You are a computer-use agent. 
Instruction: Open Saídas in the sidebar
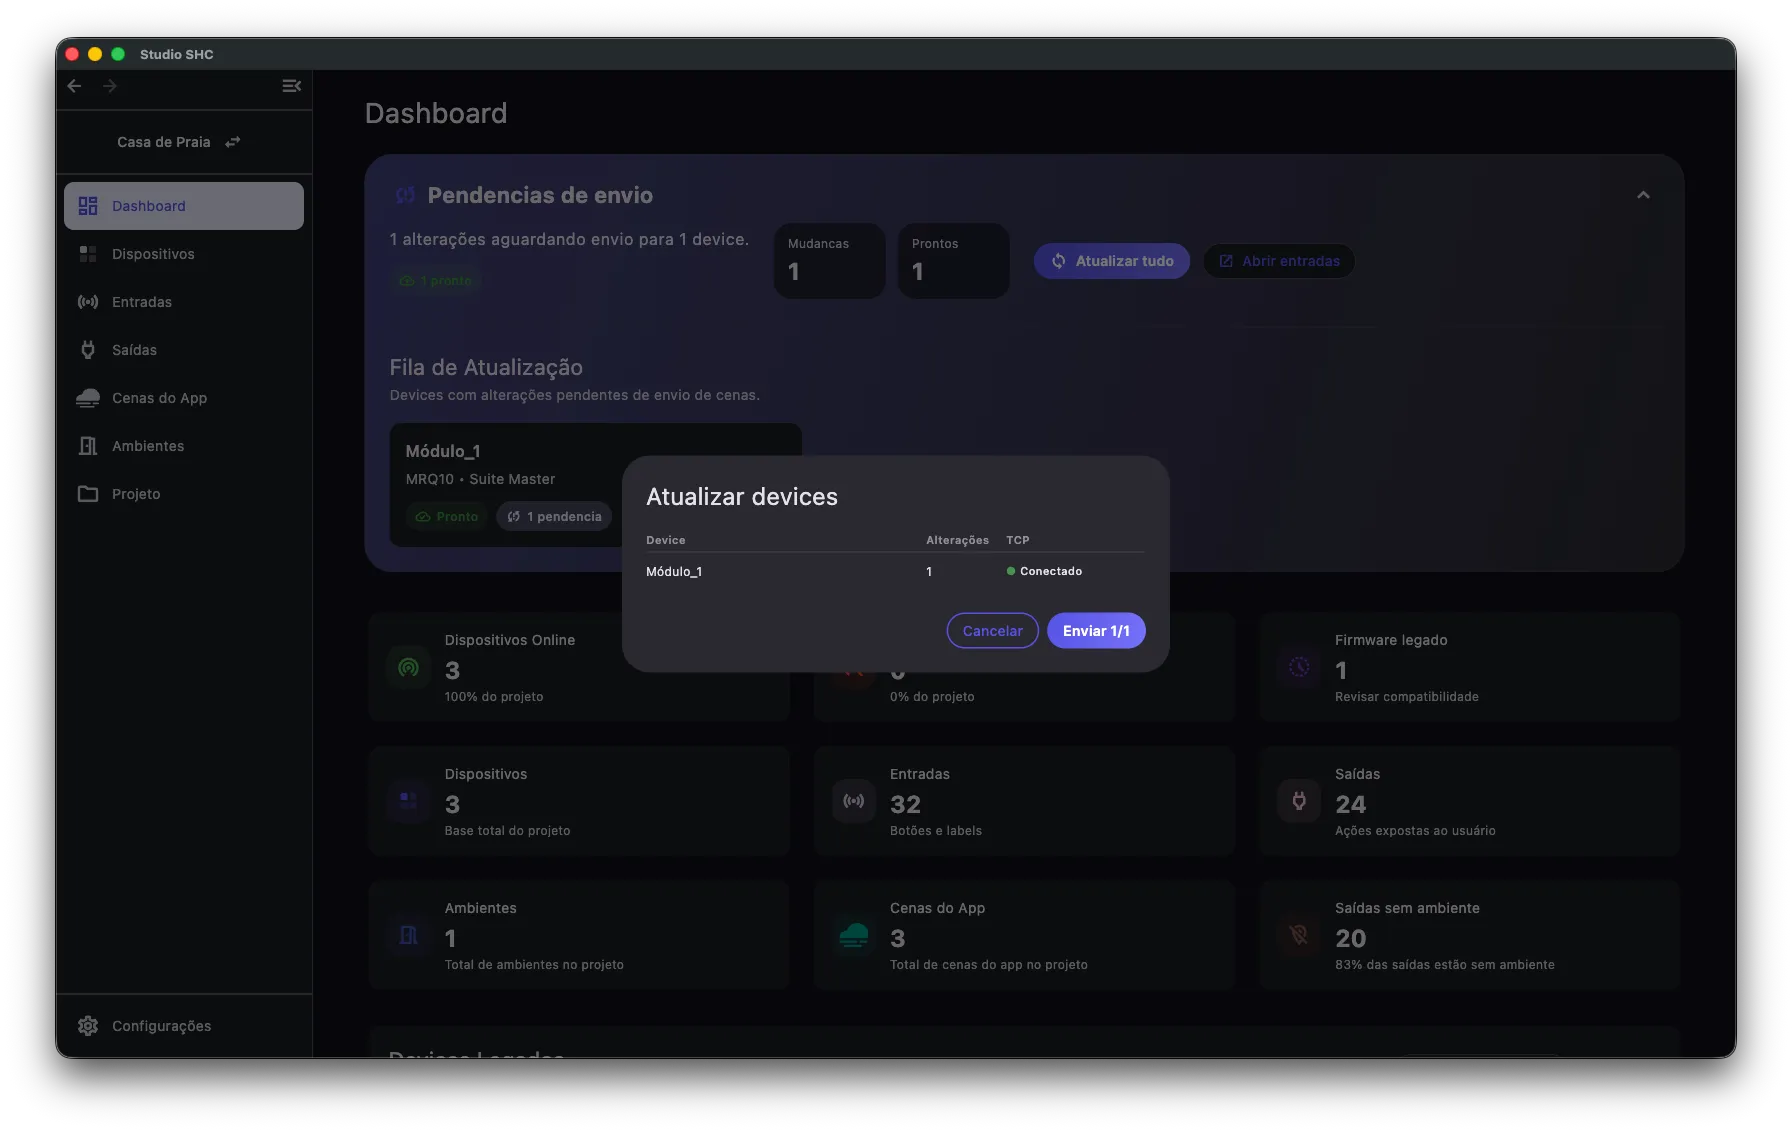point(184,350)
